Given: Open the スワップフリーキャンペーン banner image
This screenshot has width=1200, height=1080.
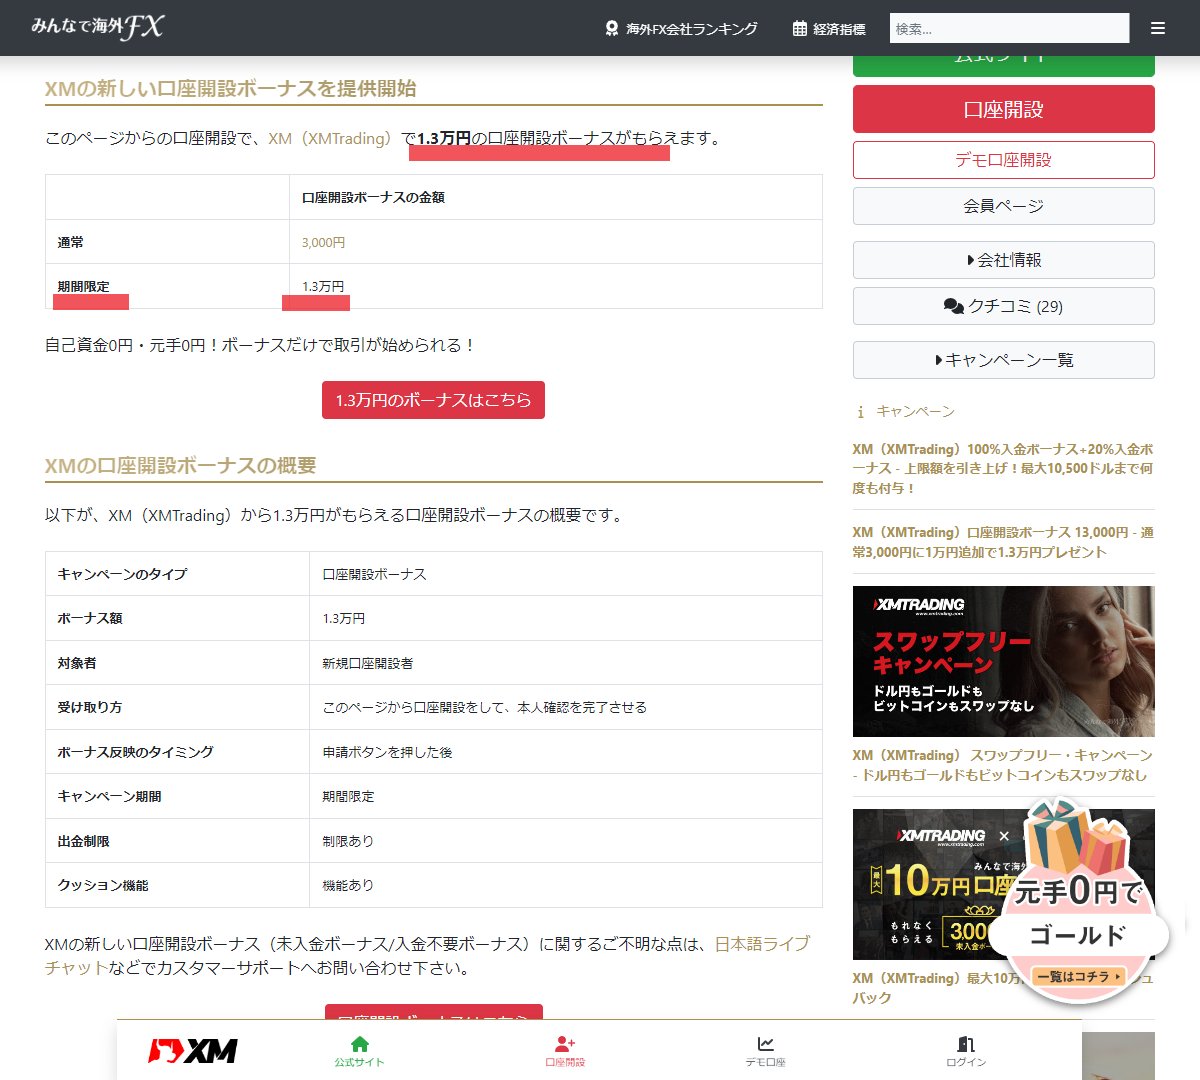Looking at the screenshot, I should coord(1003,661).
